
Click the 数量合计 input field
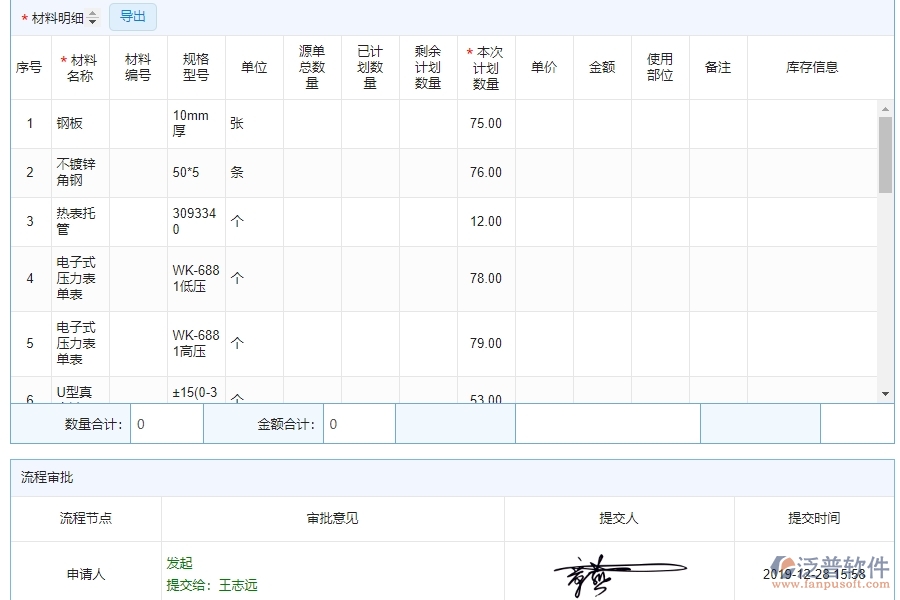(167, 423)
